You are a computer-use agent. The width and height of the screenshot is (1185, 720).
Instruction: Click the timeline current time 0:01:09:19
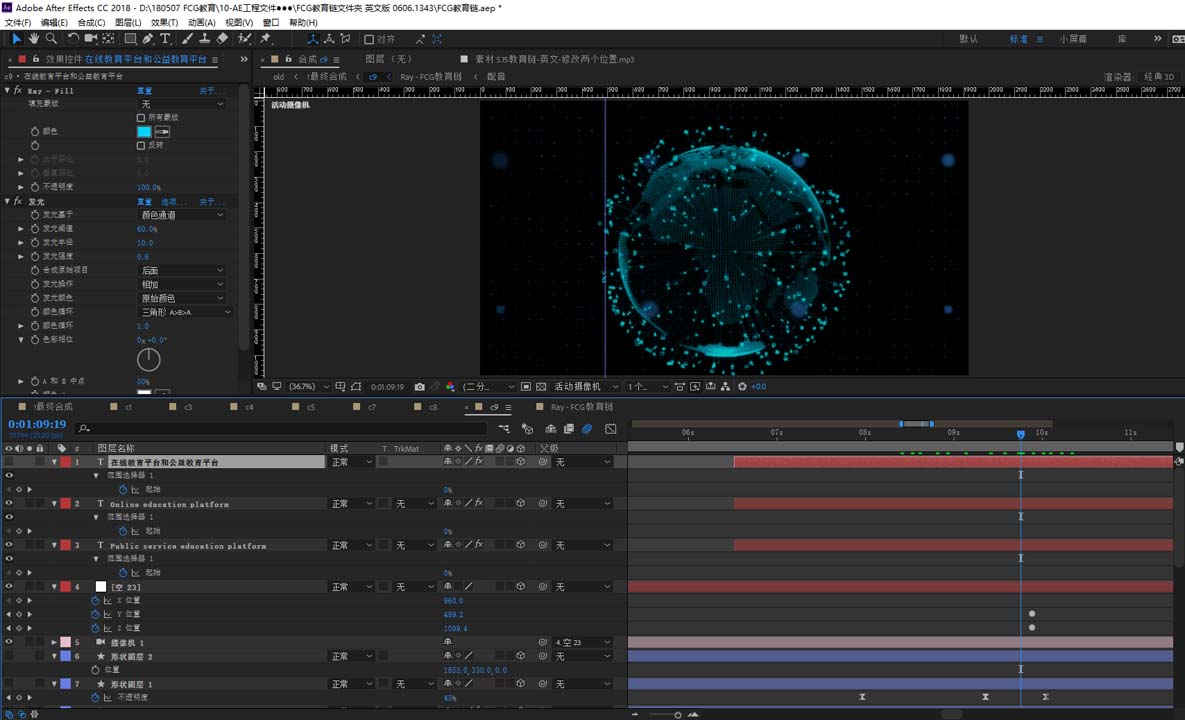pyautogui.click(x=37, y=424)
